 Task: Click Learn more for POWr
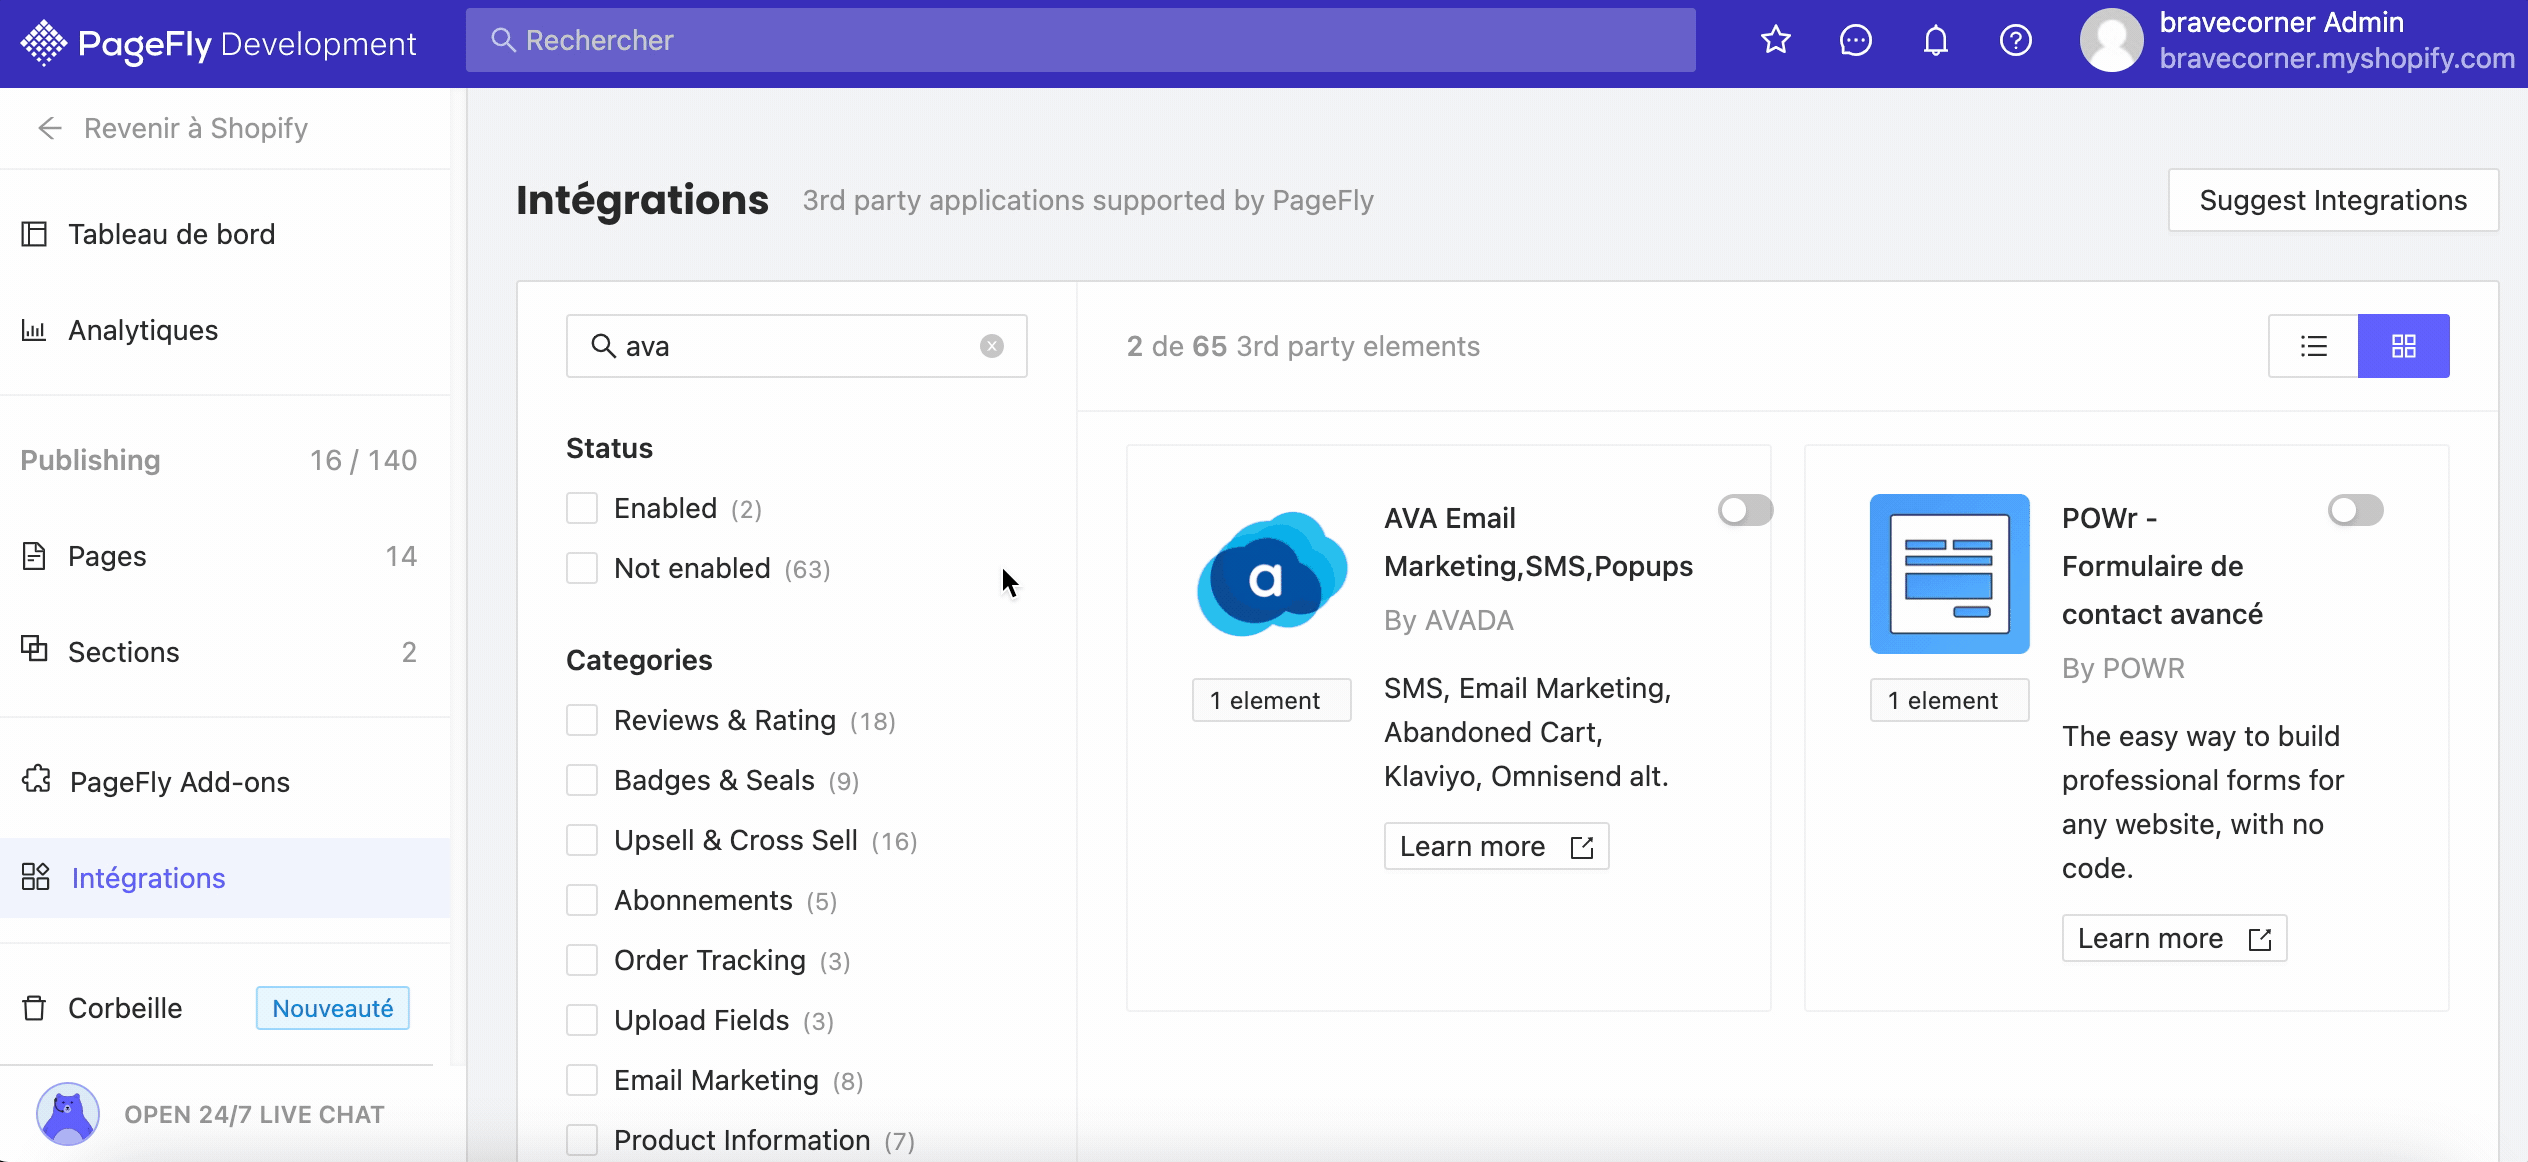[2174, 938]
